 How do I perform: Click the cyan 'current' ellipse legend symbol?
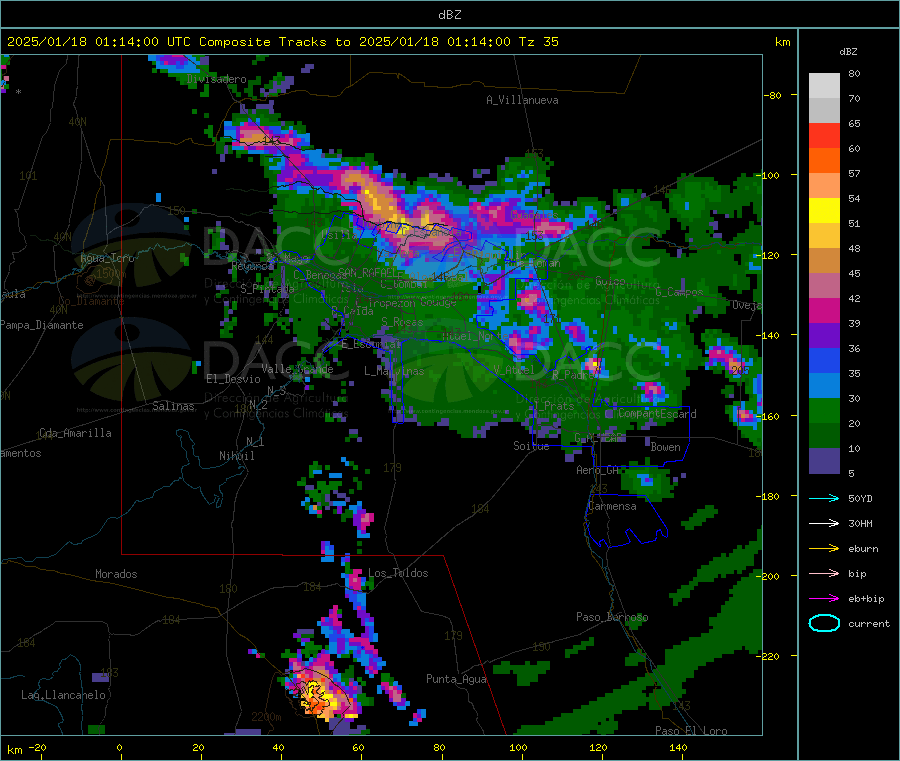coord(824,623)
